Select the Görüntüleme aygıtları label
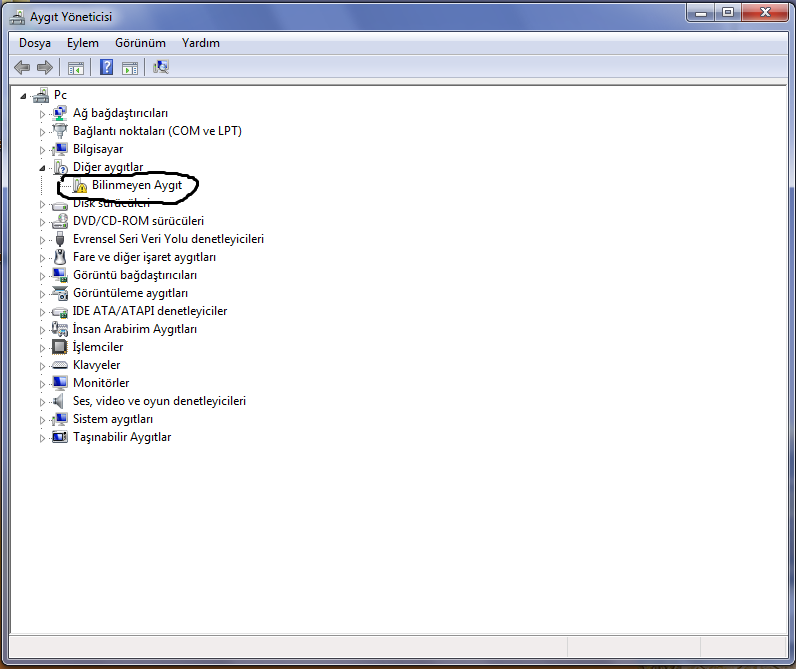 (130, 293)
